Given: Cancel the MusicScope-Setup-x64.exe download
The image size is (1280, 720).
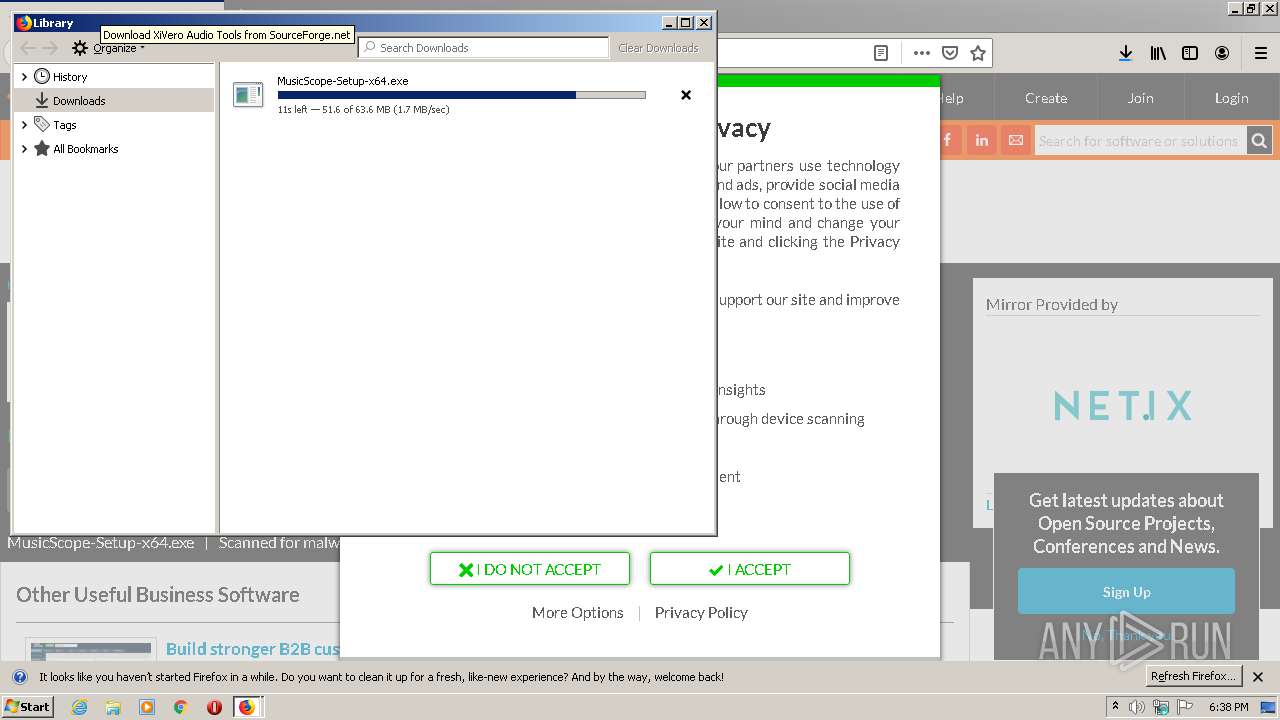Looking at the screenshot, I should click(686, 95).
